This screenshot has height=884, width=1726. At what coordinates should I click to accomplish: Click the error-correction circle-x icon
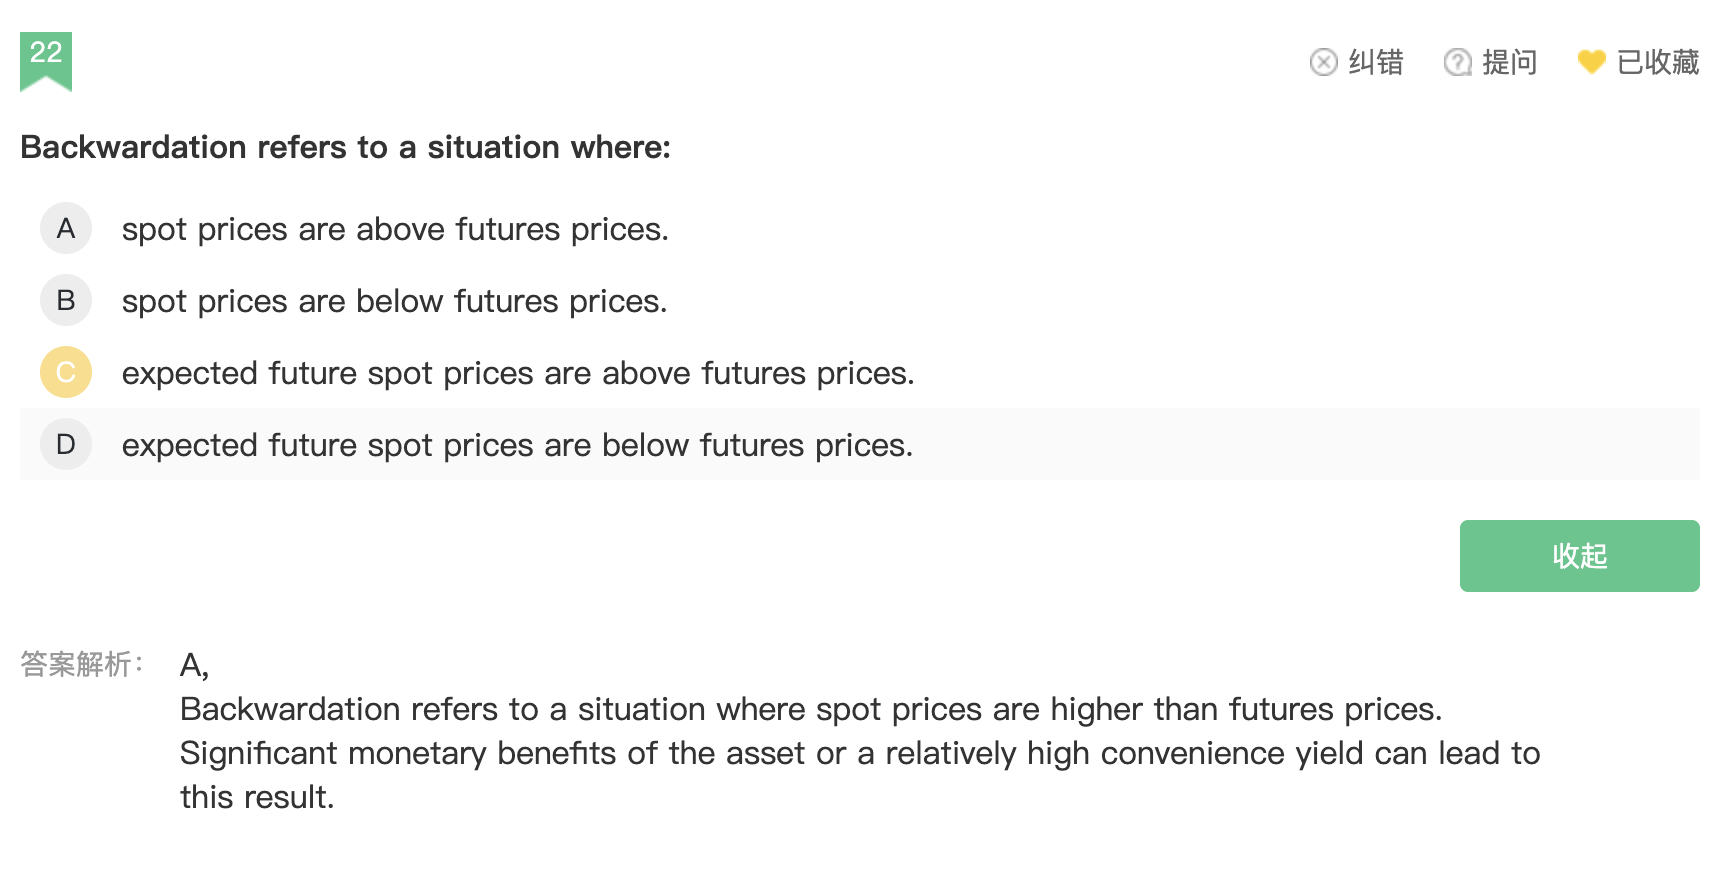click(1323, 62)
